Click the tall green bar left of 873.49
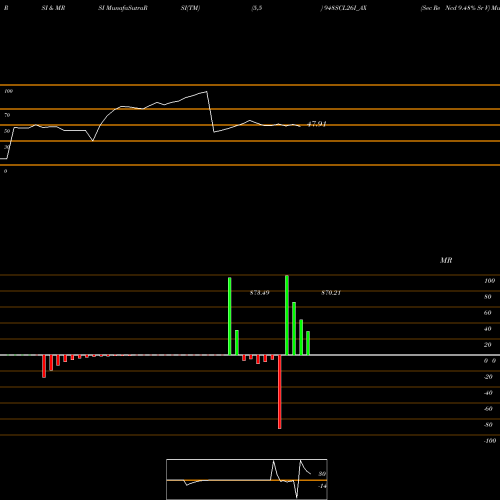Screen dimensions: 500x500 pyautogui.click(x=230, y=316)
